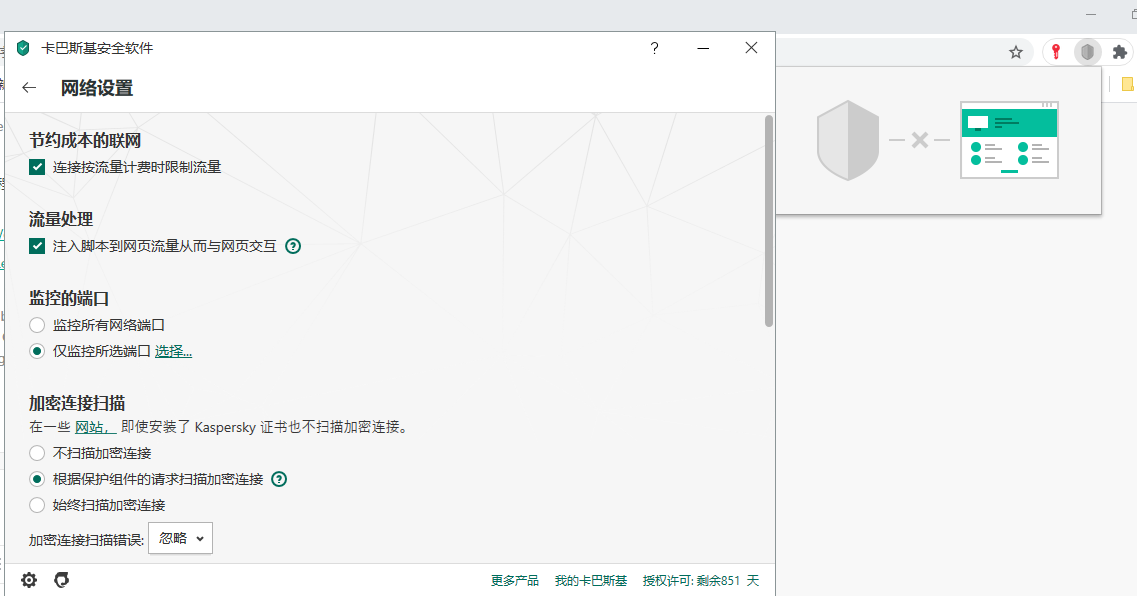
Task: Open the 网站 link in encrypted scan description
Action: tap(94, 427)
